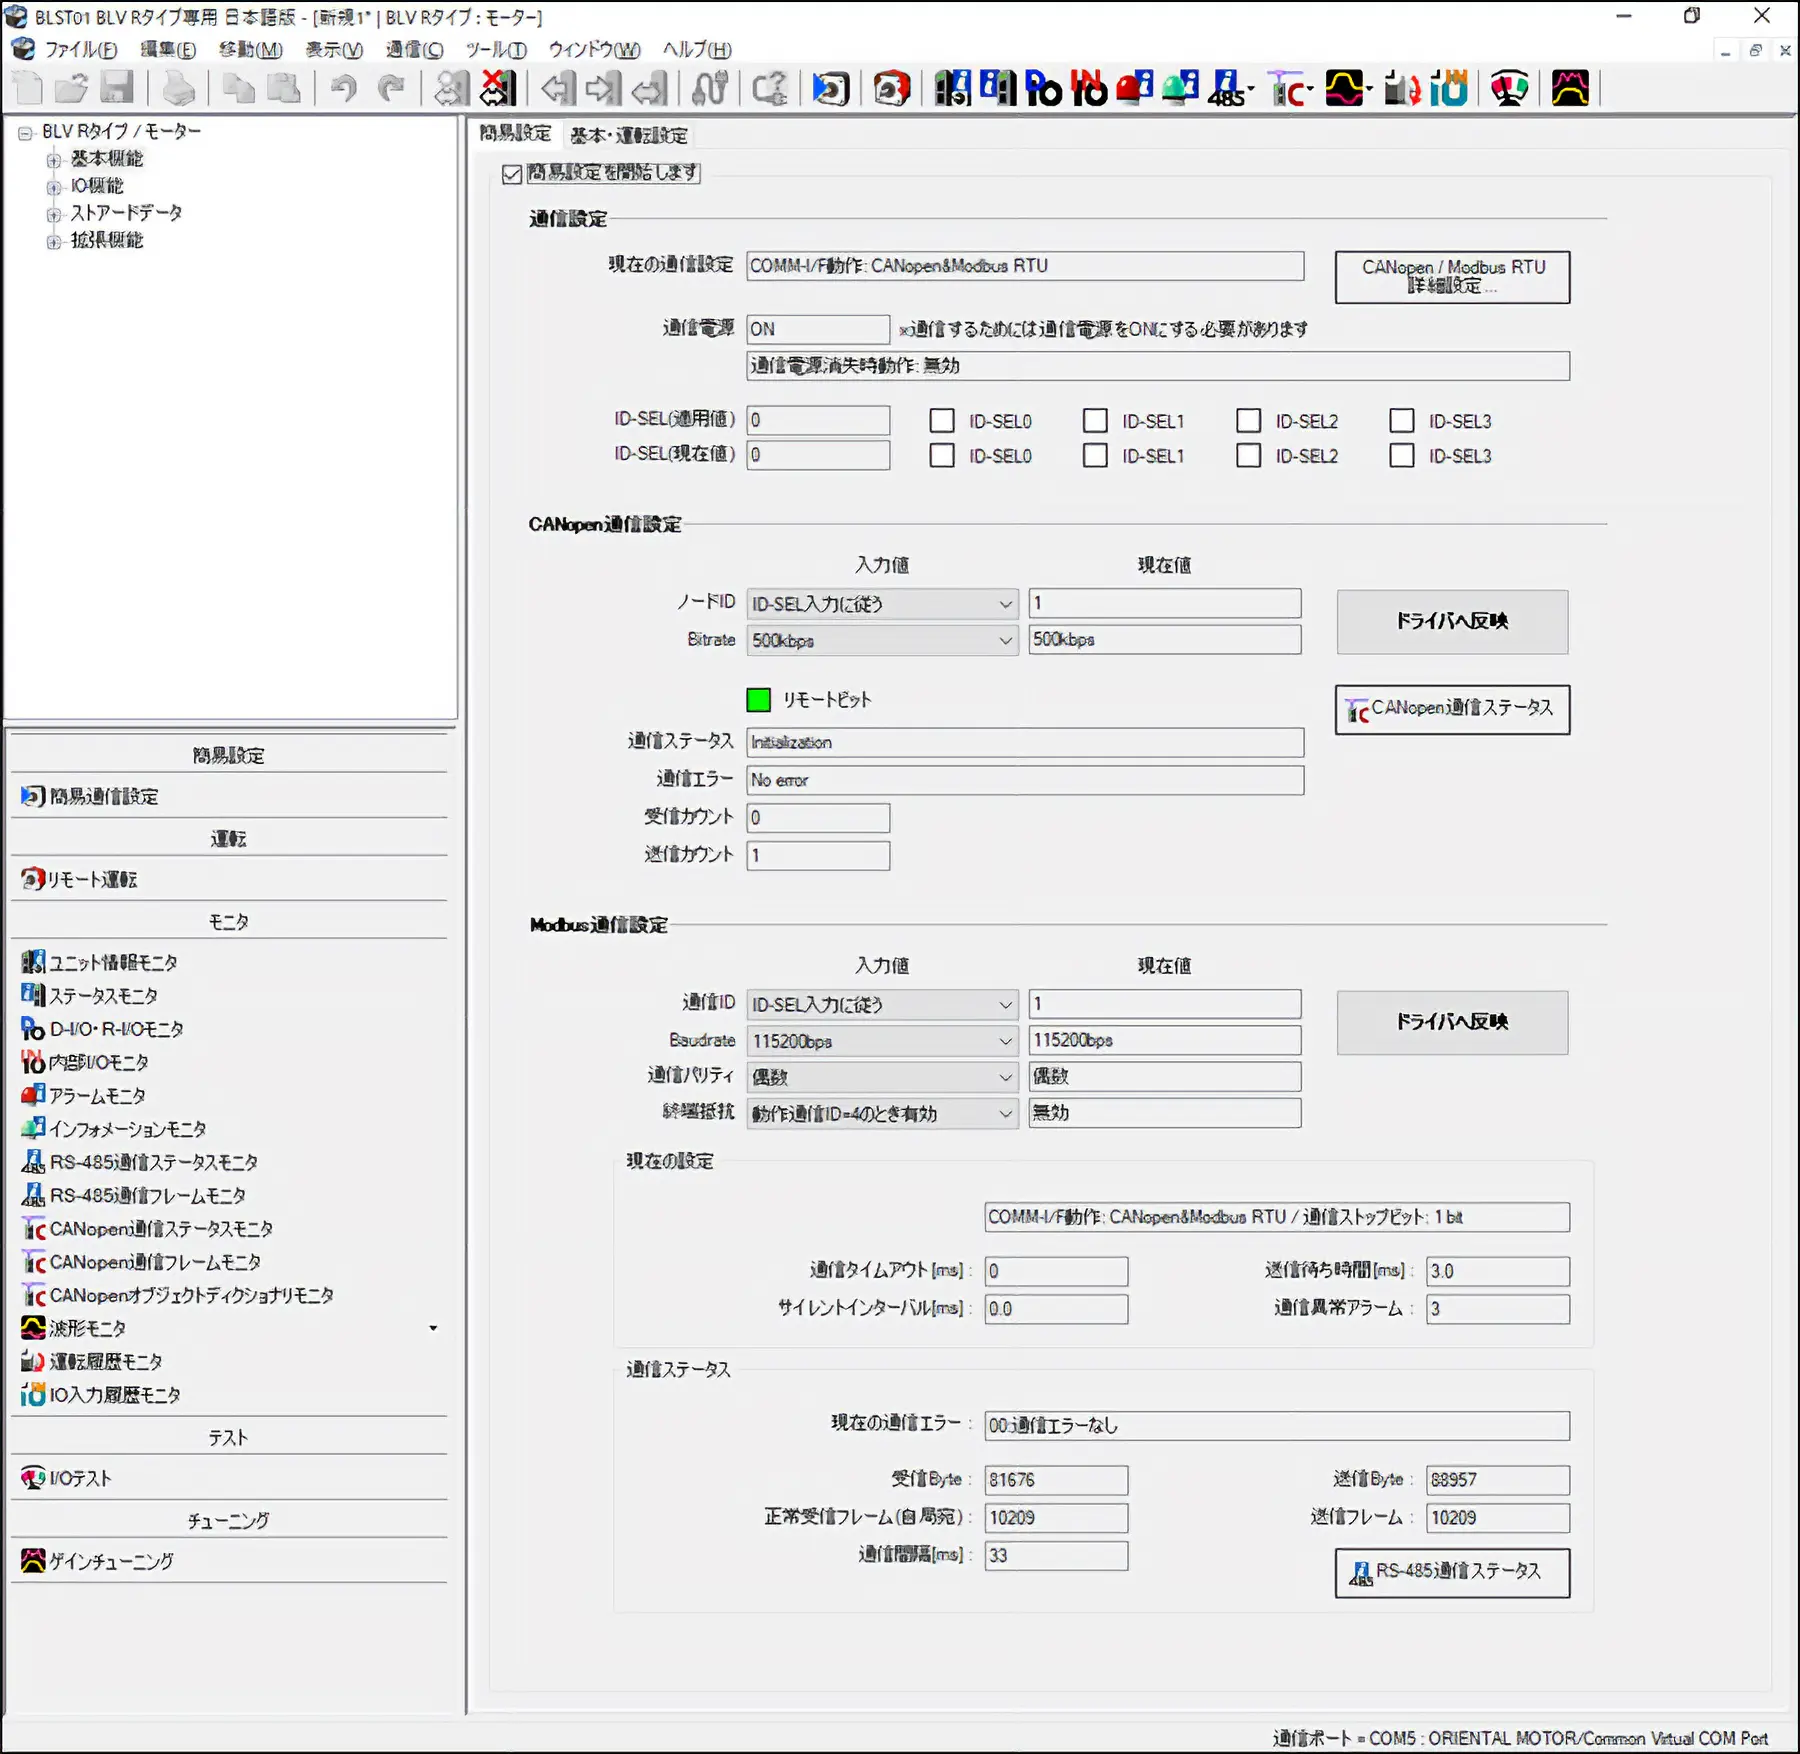The image size is (1800, 1754).
Task: Expand the 基本機能 tree node
Action: pyautogui.click(x=54, y=159)
